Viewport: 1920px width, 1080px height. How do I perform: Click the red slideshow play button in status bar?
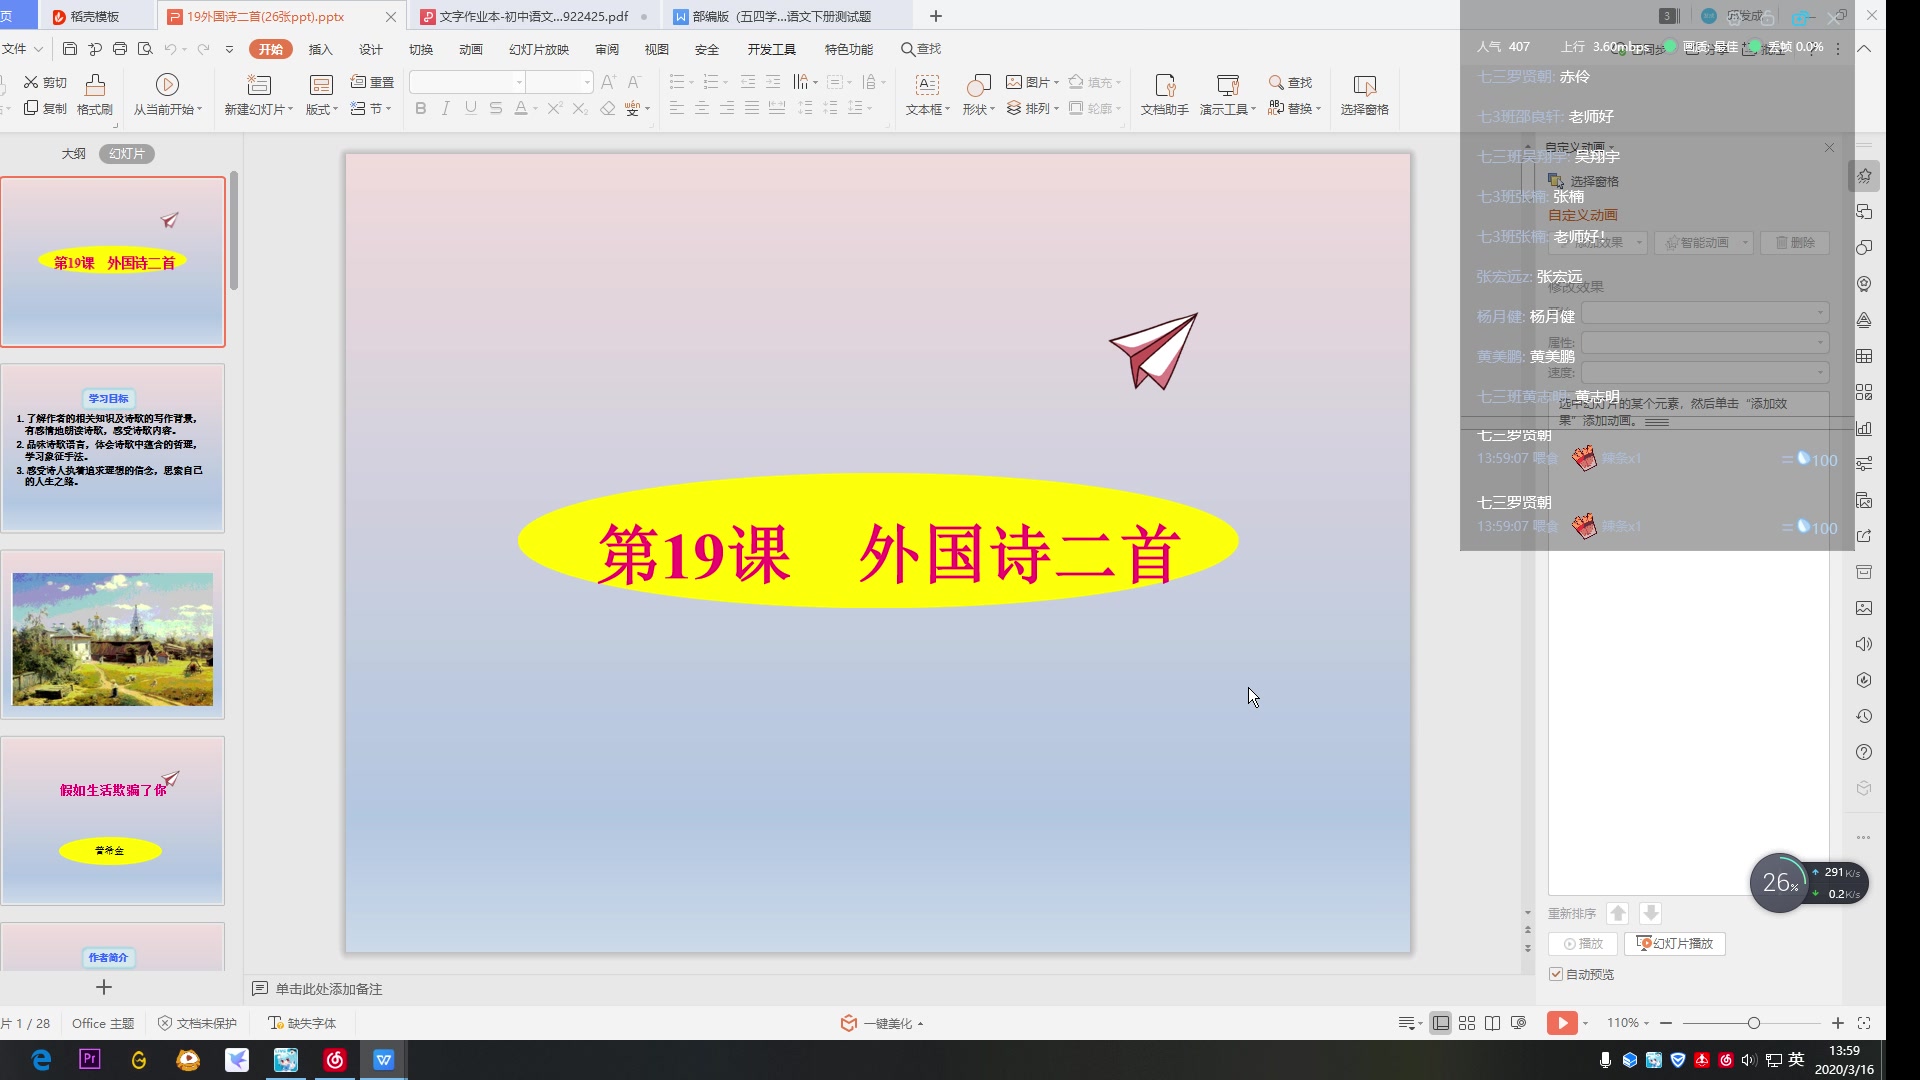pos(1562,1023)
